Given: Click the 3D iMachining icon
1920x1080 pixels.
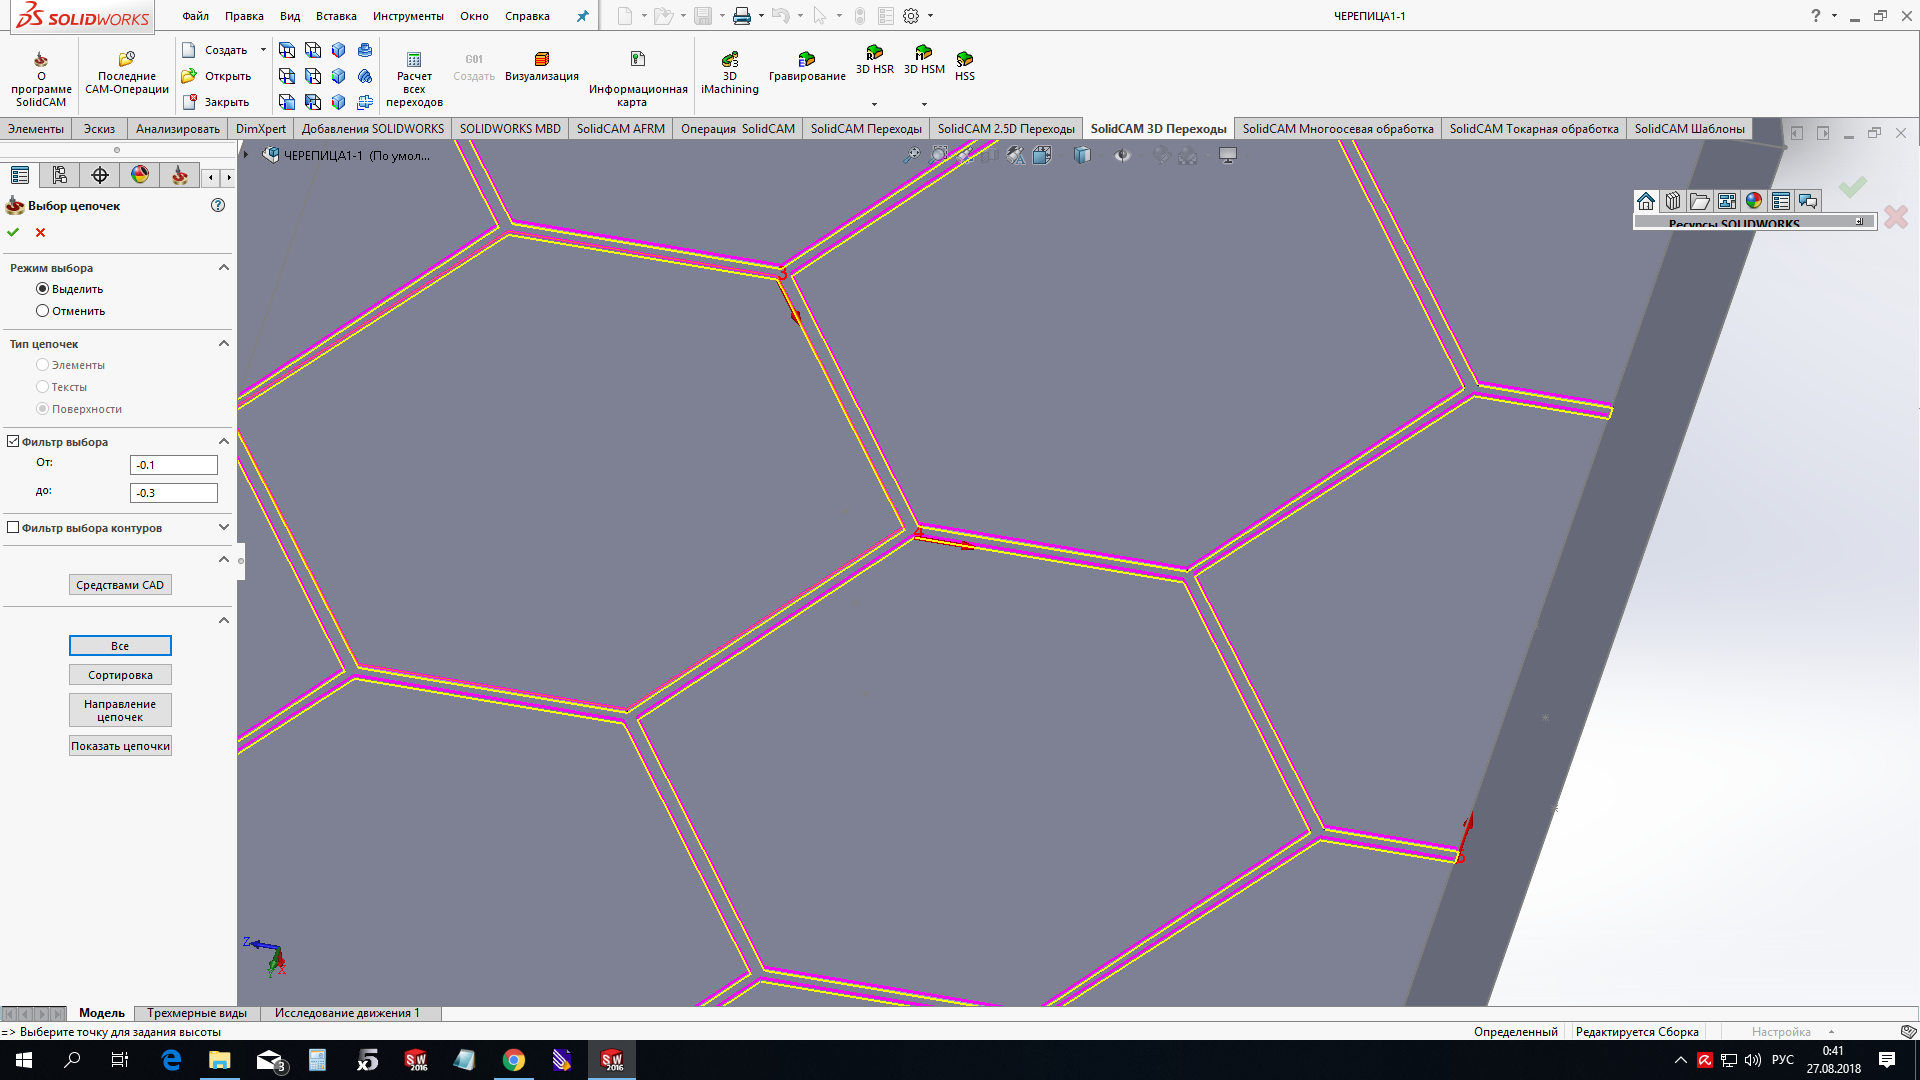Looking at the screenshot, I should point(729,61).
